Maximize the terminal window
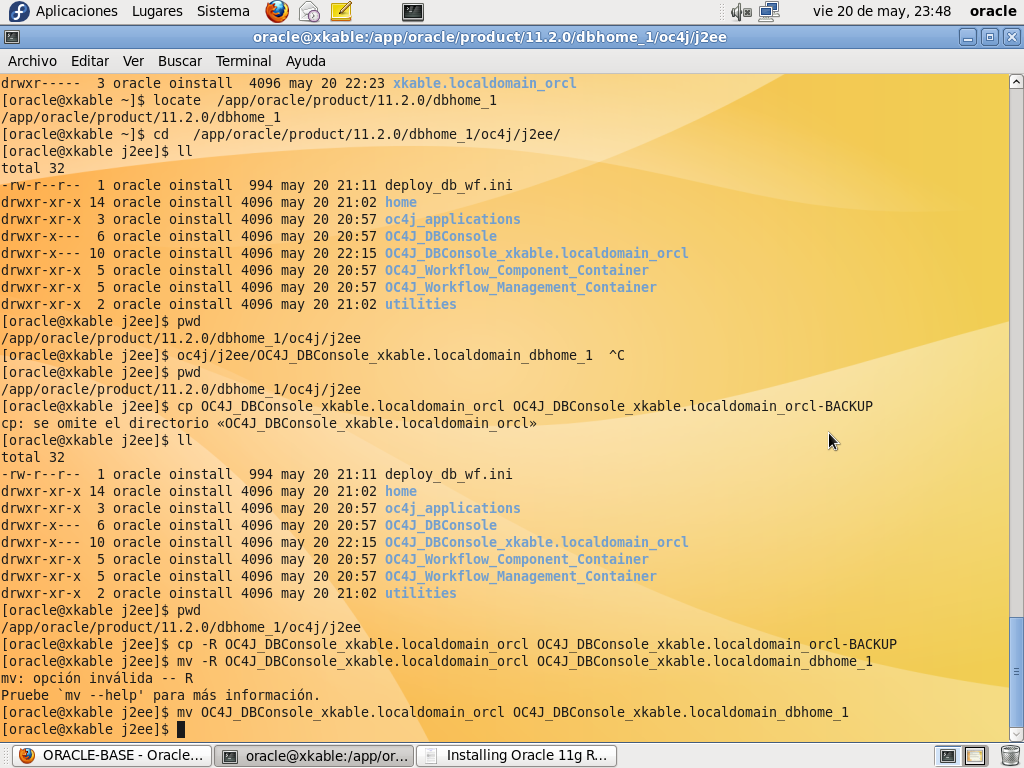 tap(989, 37)
